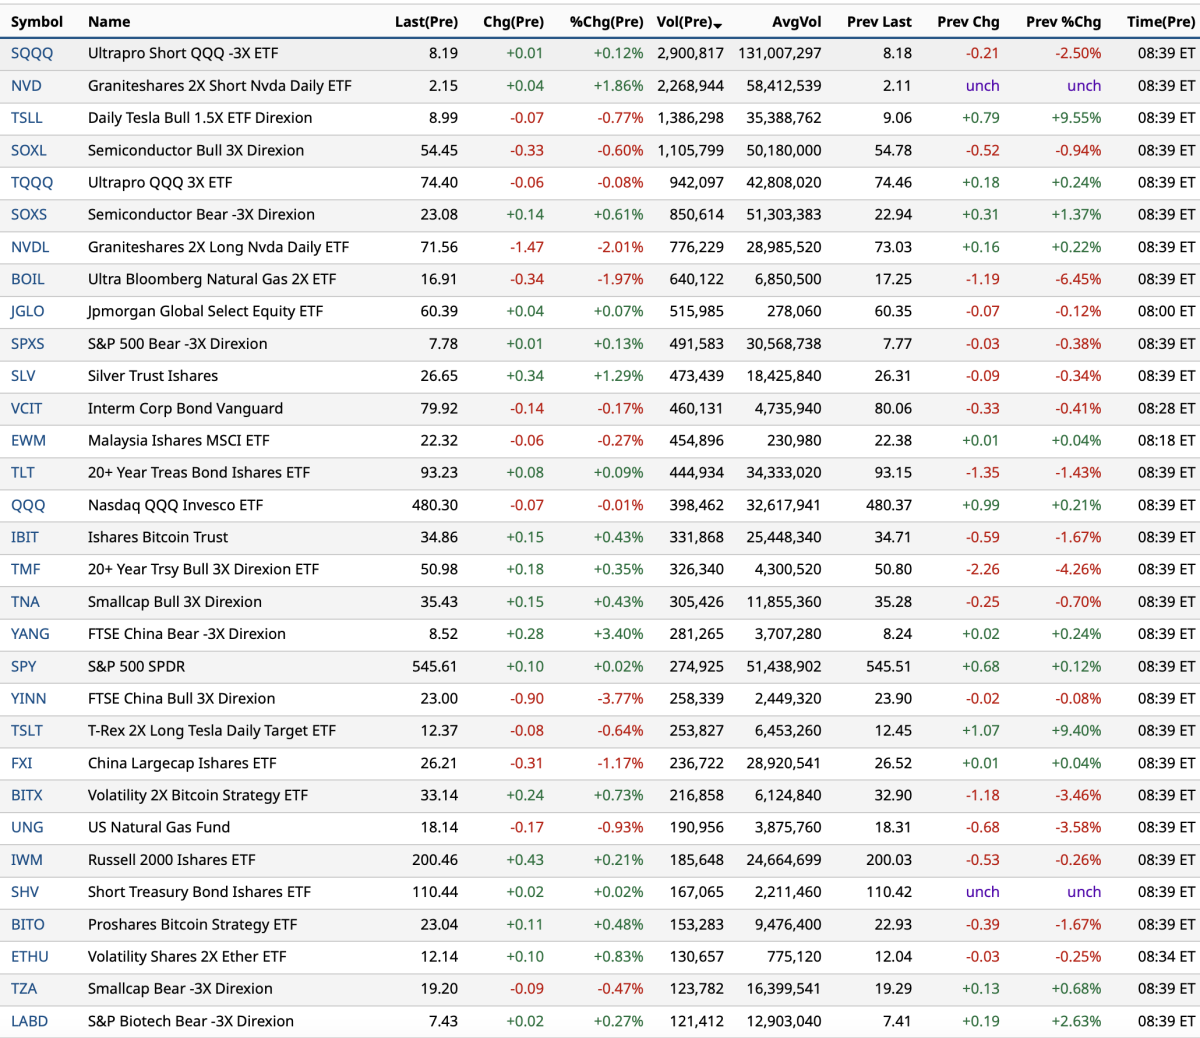The image size is (1200, 1038).
Task: Click the YINN ticker symbol
Action: [x=29, y=699]
